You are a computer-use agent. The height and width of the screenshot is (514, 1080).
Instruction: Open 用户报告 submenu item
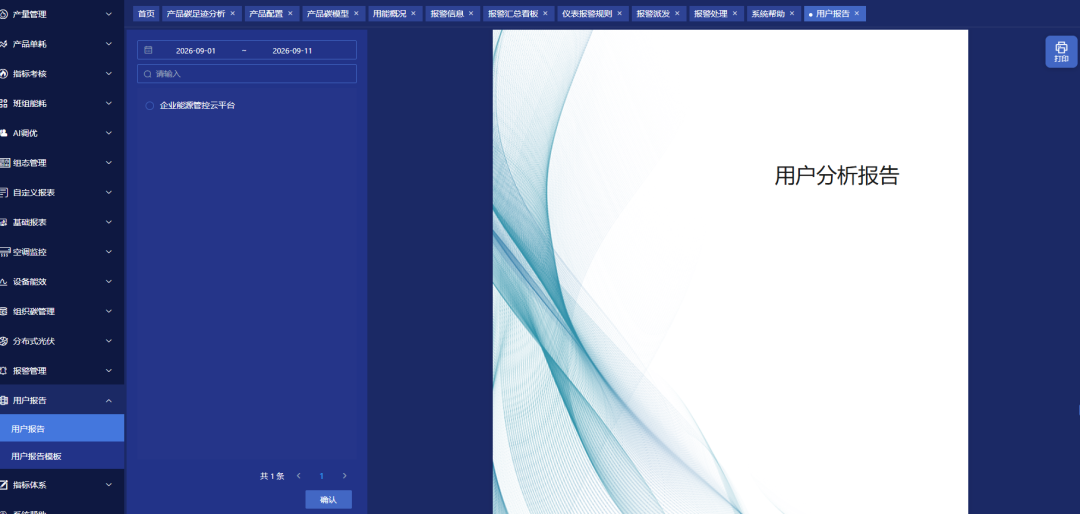(x=62, y=429)
